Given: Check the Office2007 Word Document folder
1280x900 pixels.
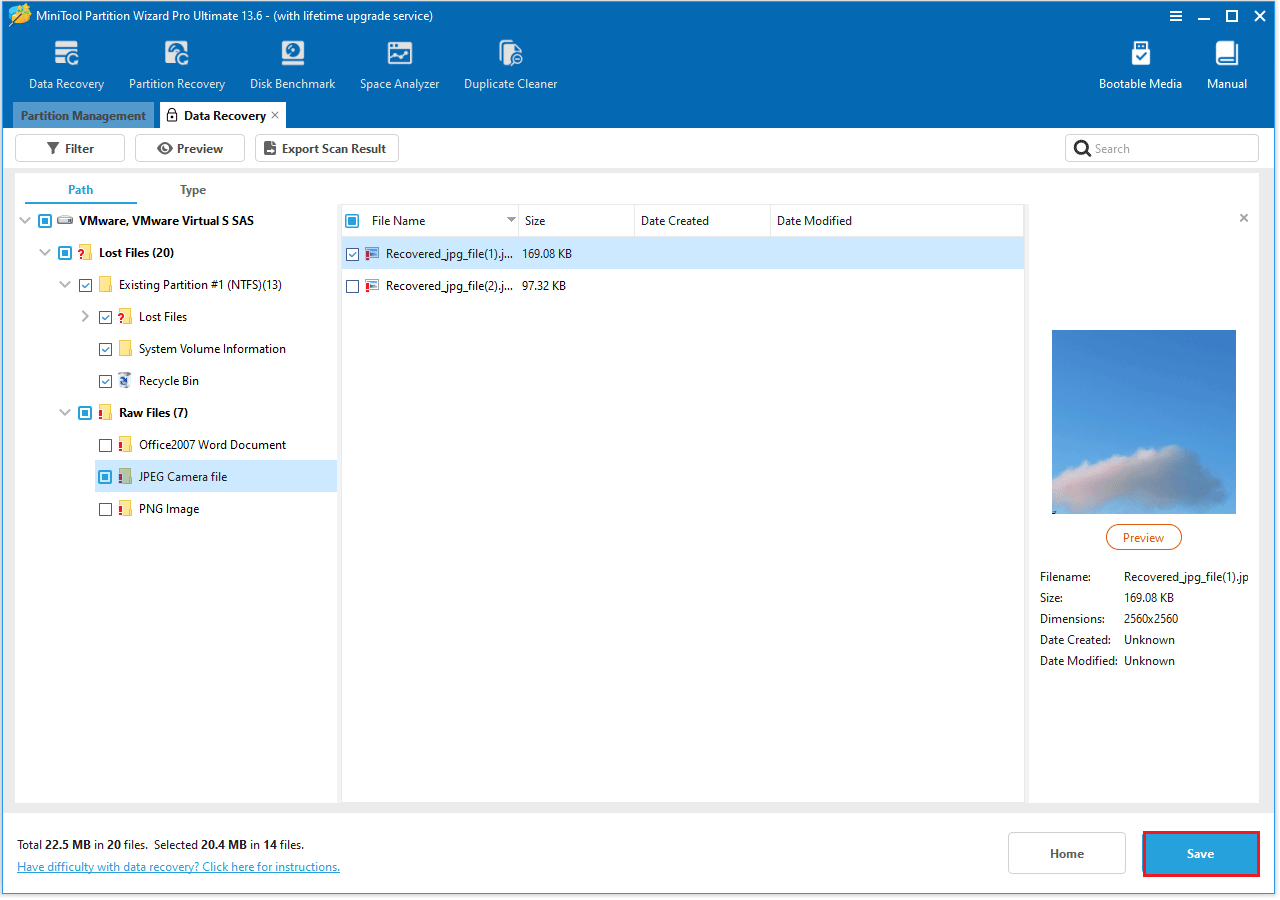Looking at the screenshot, I should pyautogui.click(x=105, y=444).
